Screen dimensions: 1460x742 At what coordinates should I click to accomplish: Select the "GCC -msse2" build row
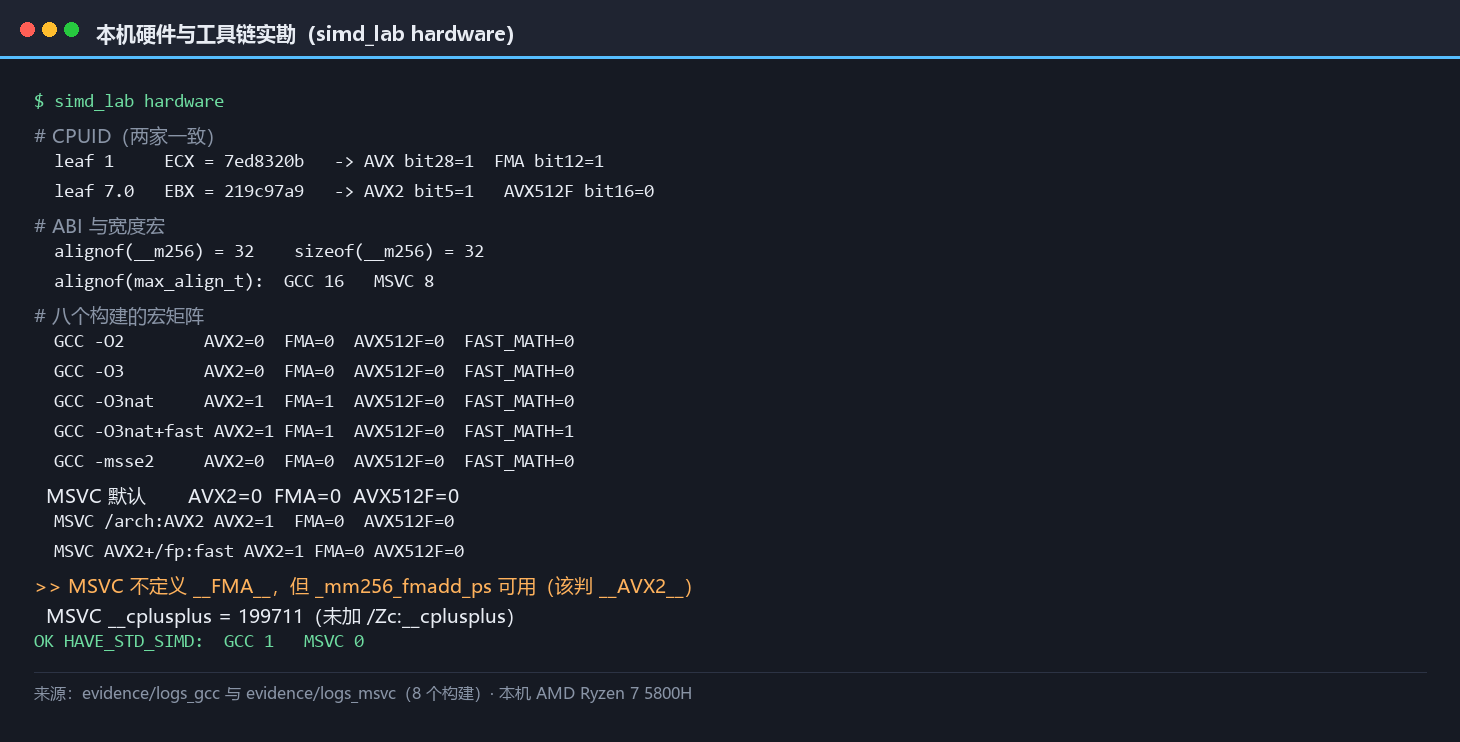pos(314,461)
